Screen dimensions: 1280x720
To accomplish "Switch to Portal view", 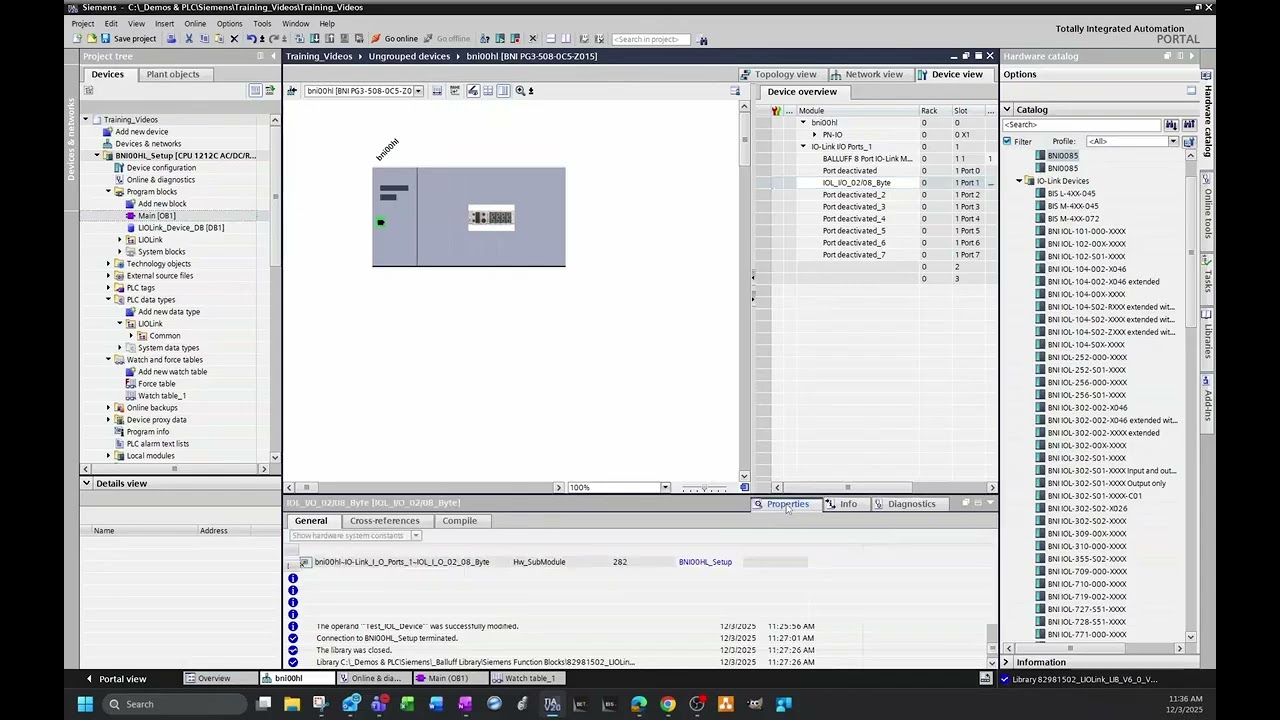I will click(116, 679).
